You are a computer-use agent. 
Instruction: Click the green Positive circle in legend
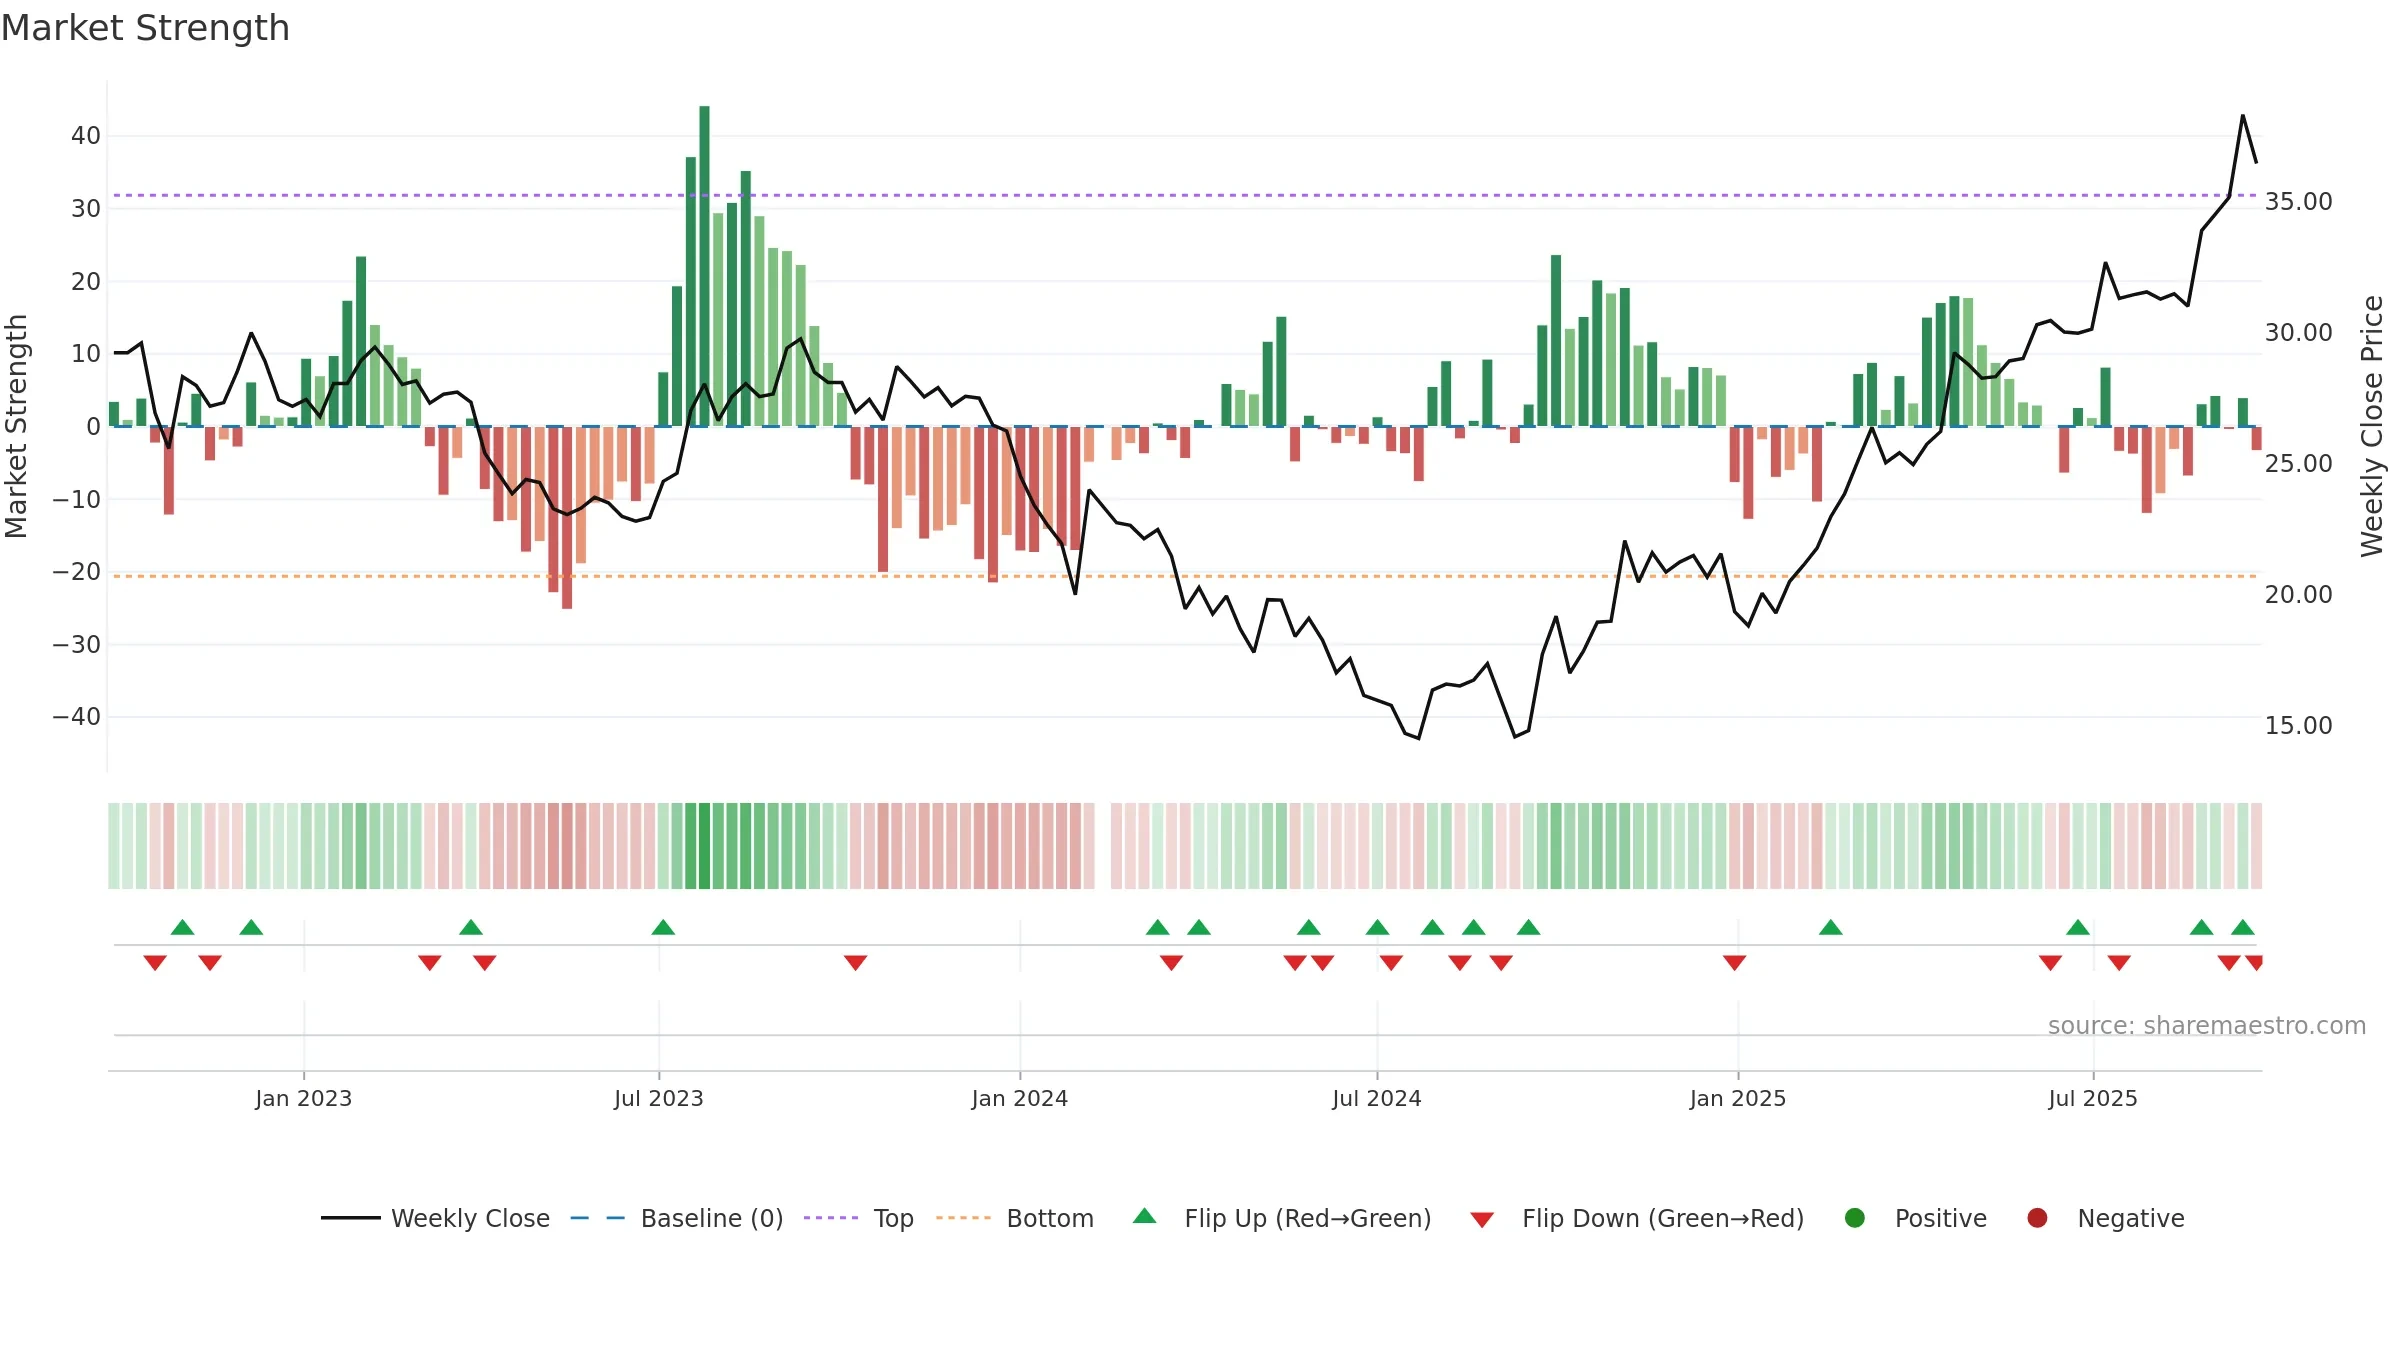[x=1855, y=1218]
